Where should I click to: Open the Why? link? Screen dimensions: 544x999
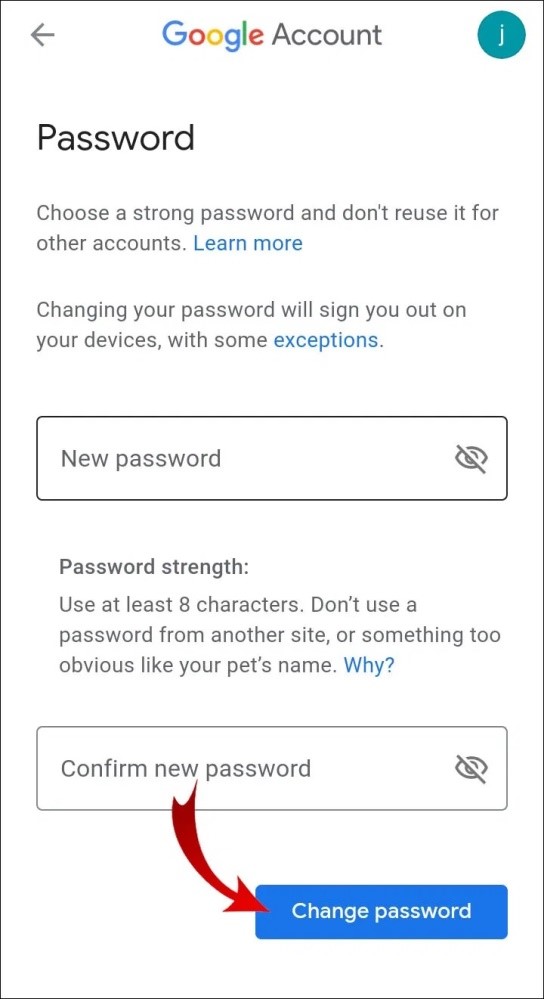(x=369, y=665)
